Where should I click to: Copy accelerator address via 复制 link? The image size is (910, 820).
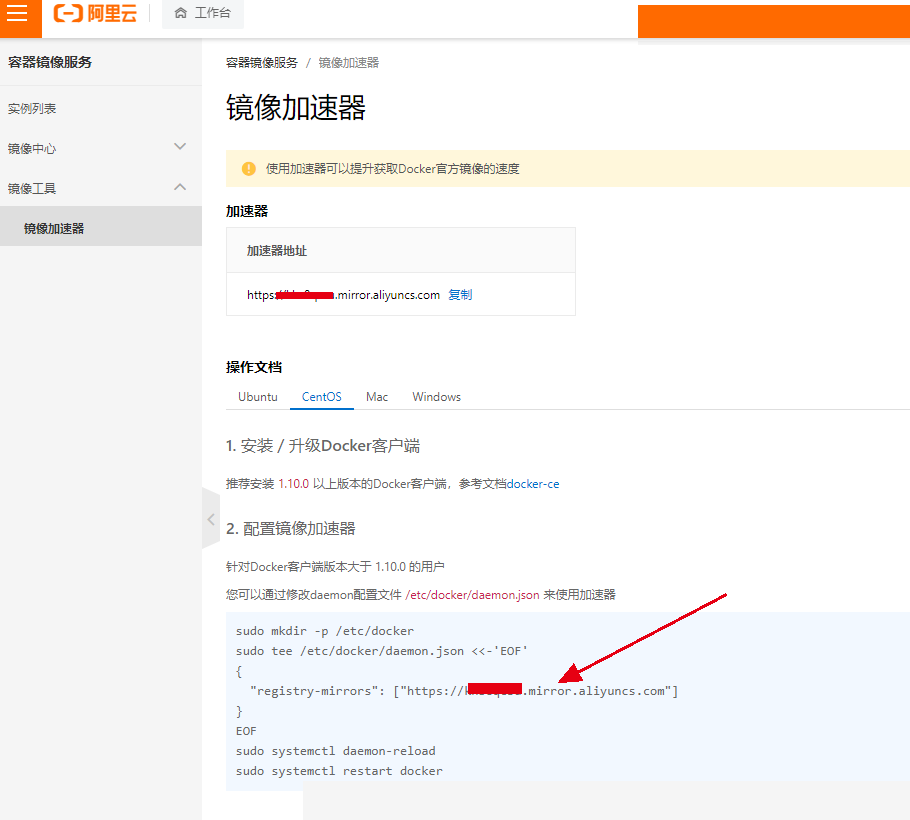click(x=460, y=295)
